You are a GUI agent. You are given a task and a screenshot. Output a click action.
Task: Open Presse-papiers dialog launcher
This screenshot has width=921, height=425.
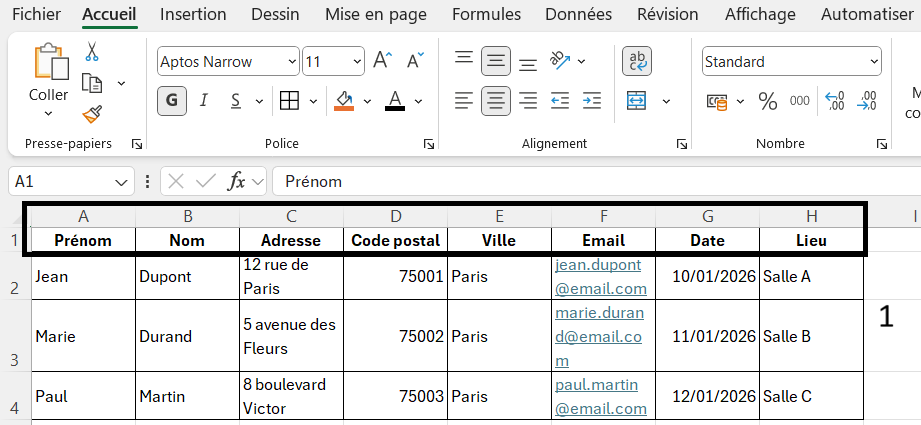pos(137,144)
